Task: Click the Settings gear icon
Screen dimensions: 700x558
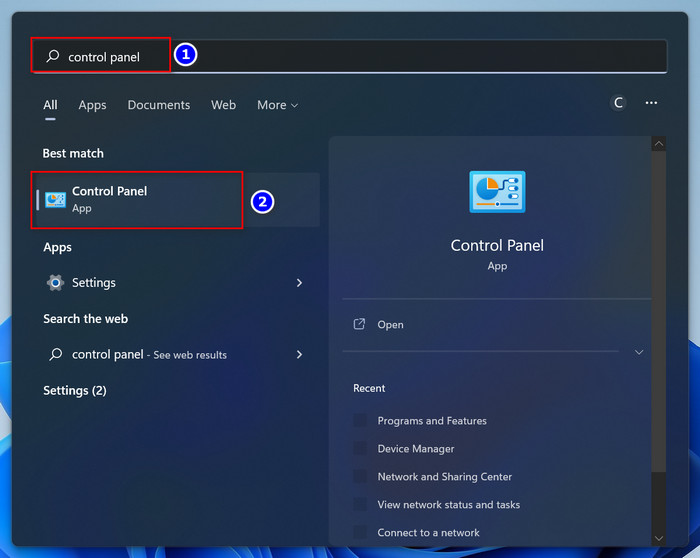Action: (x=55, y=283)
